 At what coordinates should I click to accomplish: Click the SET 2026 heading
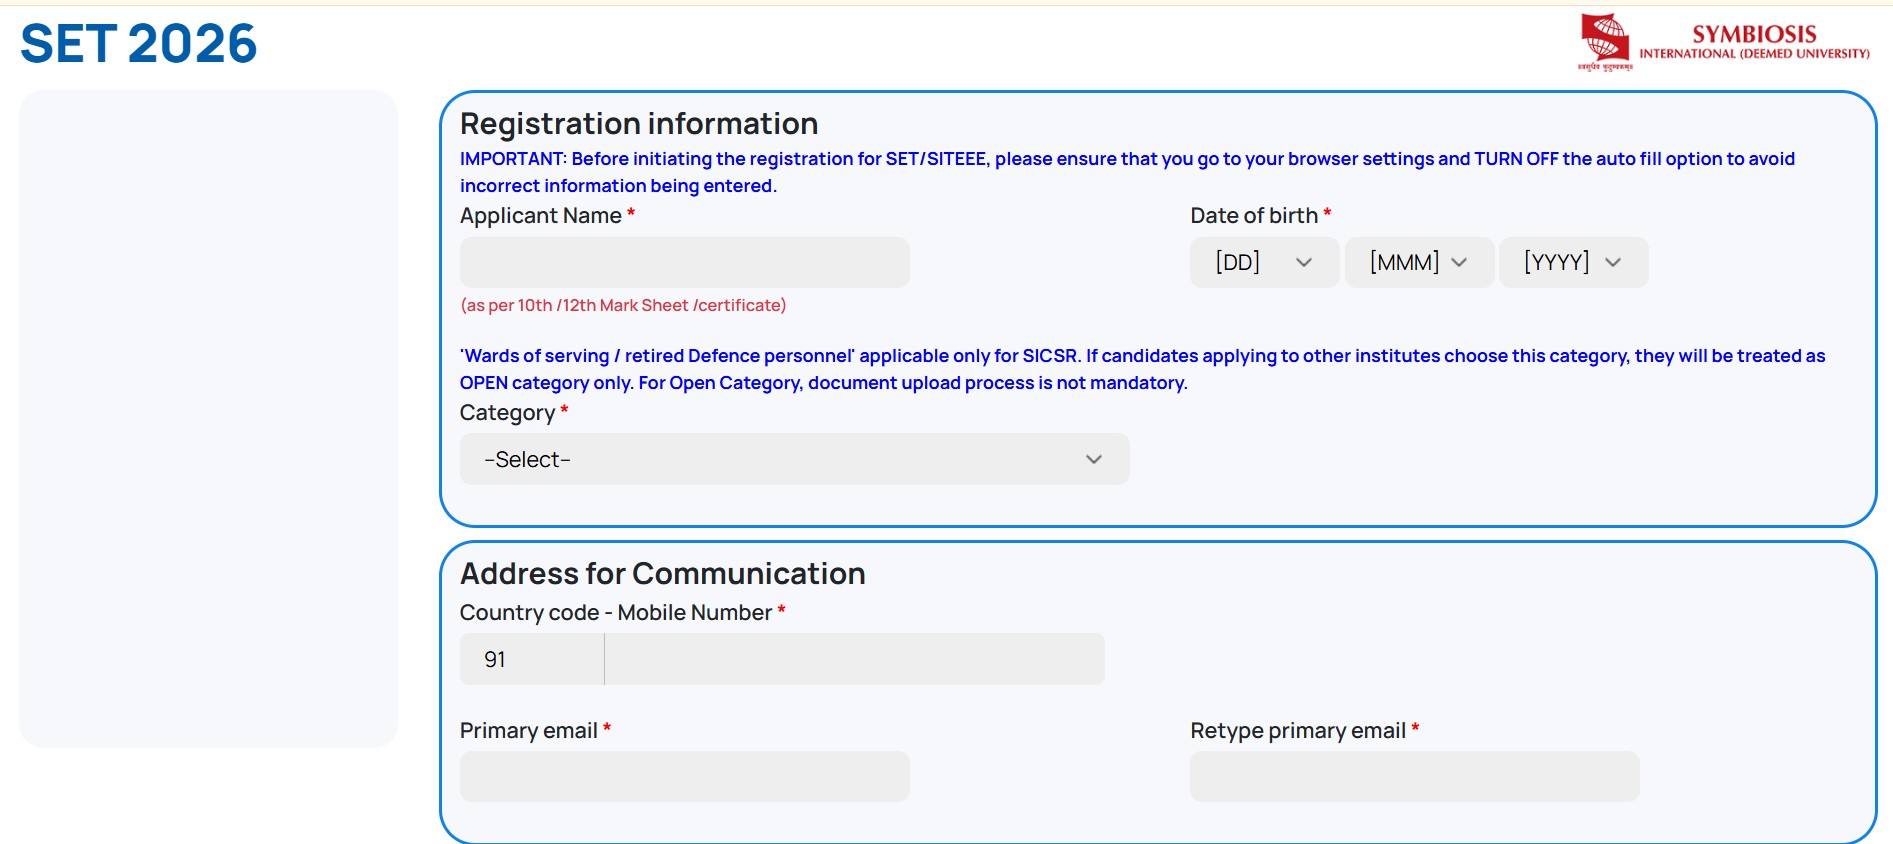[139, 44]
